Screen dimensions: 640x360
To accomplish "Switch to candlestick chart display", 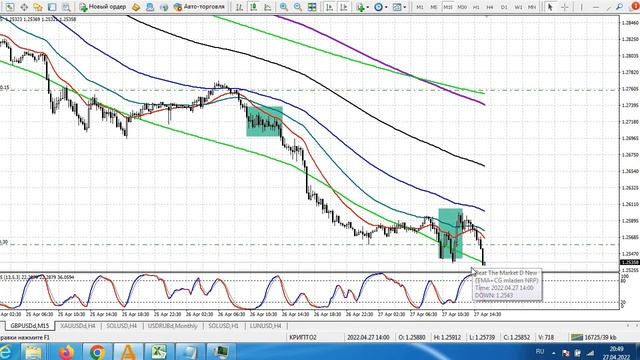I will pyautogui.click(x=253, y=7).
